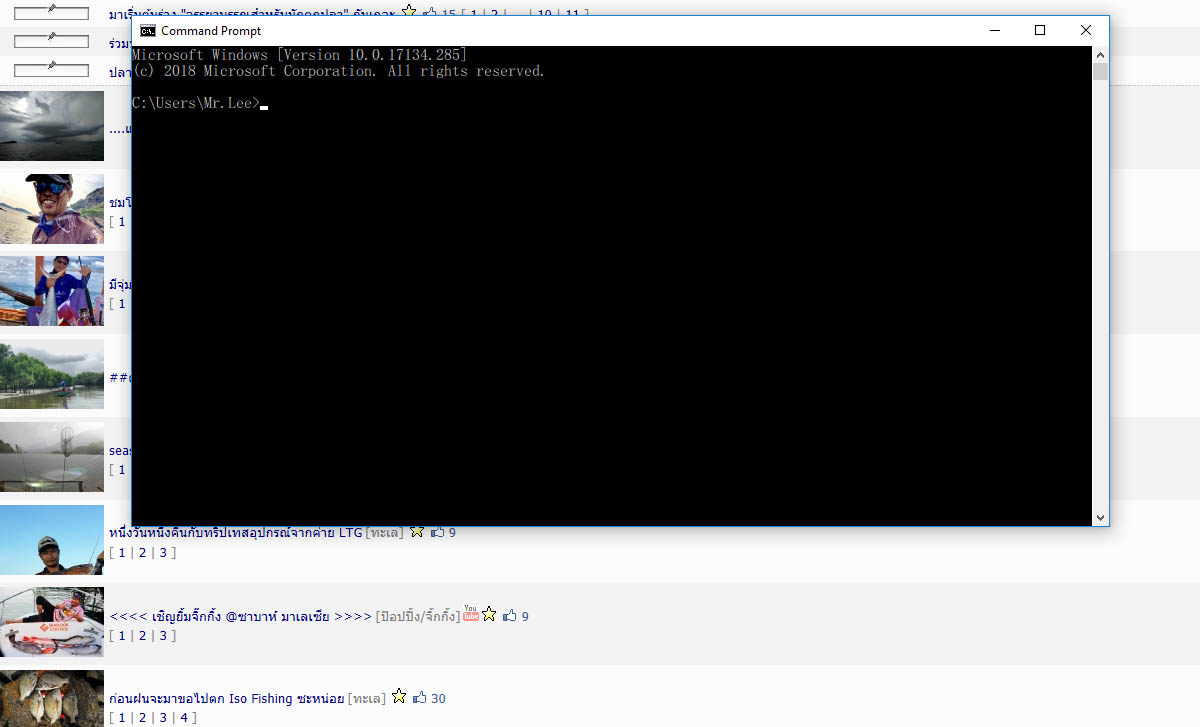Image resolution: width=1200 pixels, height=727 pixels.
Task: Open the smiling man with sunglasses thumbnail
Action: point(52,209)
